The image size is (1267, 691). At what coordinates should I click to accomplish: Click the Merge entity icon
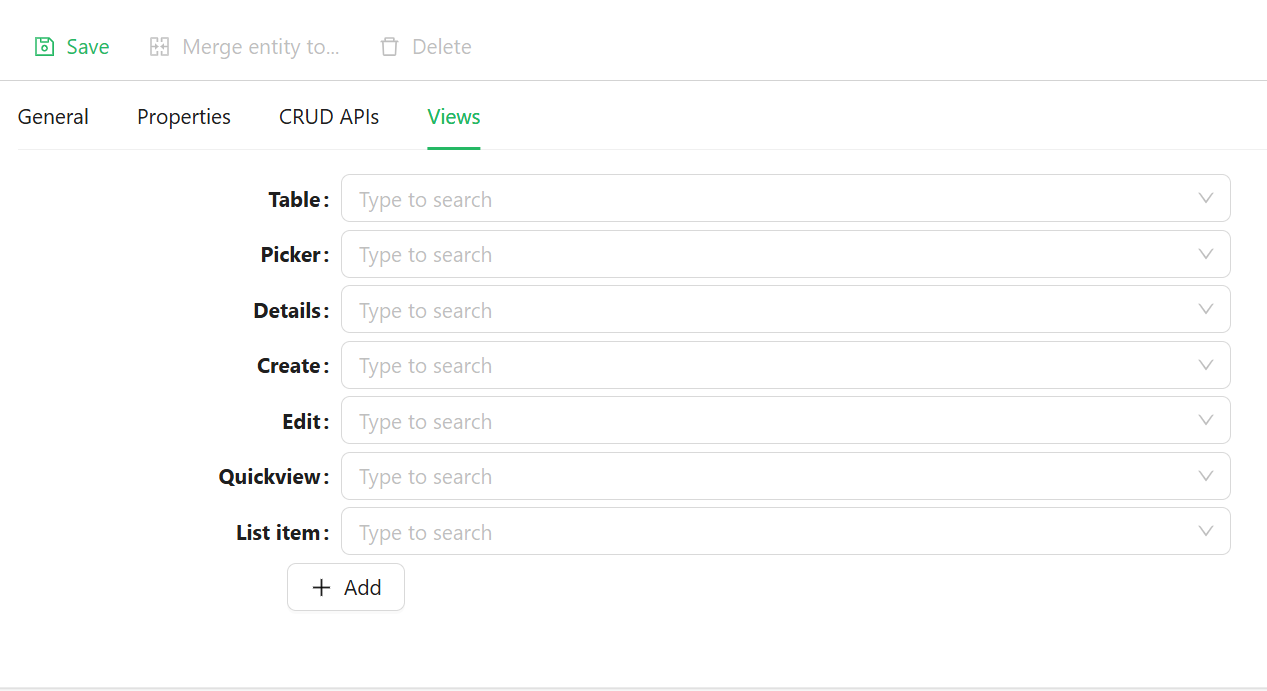(x=159, y=47)
